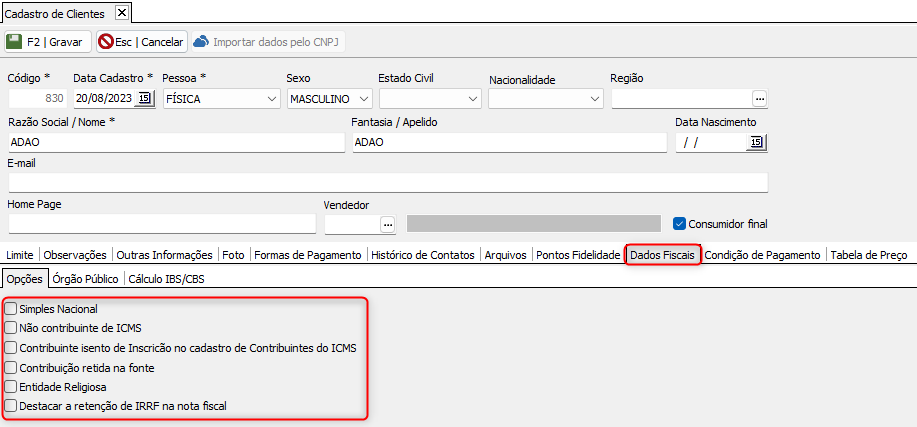Switch to the Formas de Pagamento tab
Screen dimensions: 917x427
click(x=308, y=255)
